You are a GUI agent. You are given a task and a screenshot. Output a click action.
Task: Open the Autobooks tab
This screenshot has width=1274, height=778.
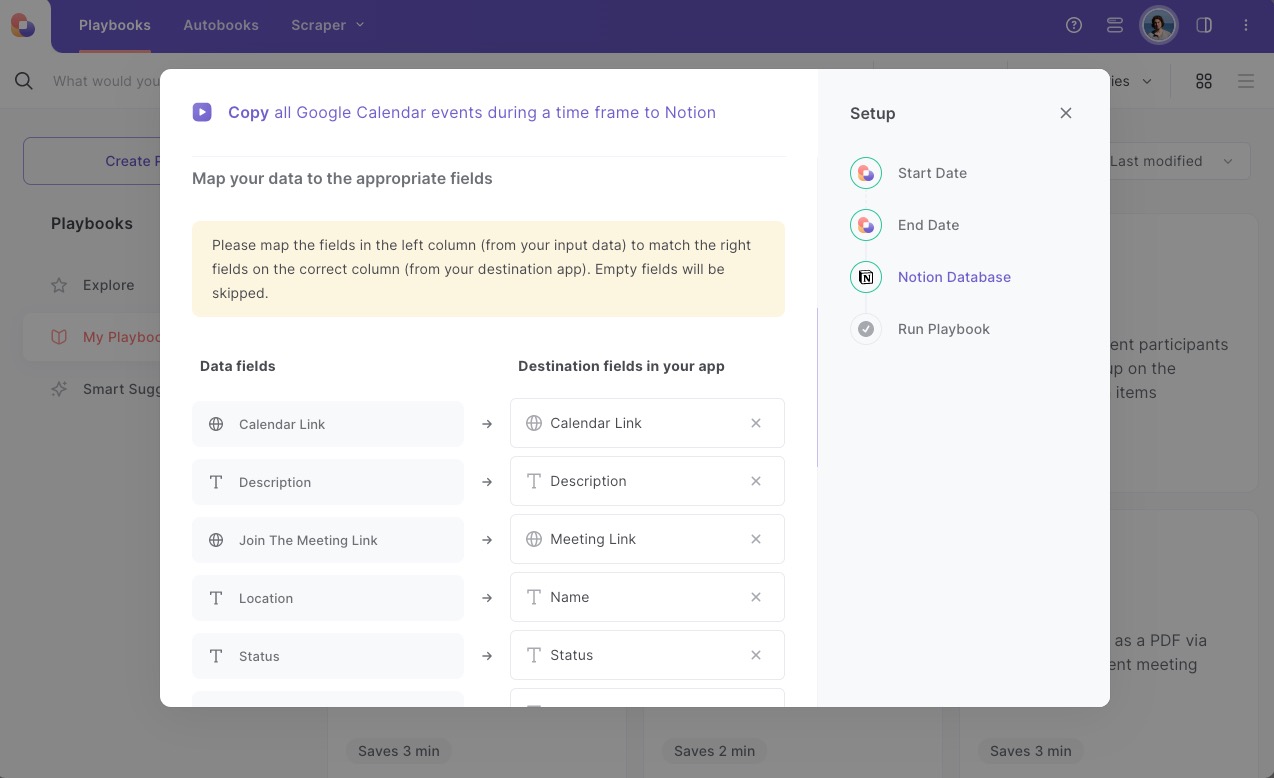[221, 25]
